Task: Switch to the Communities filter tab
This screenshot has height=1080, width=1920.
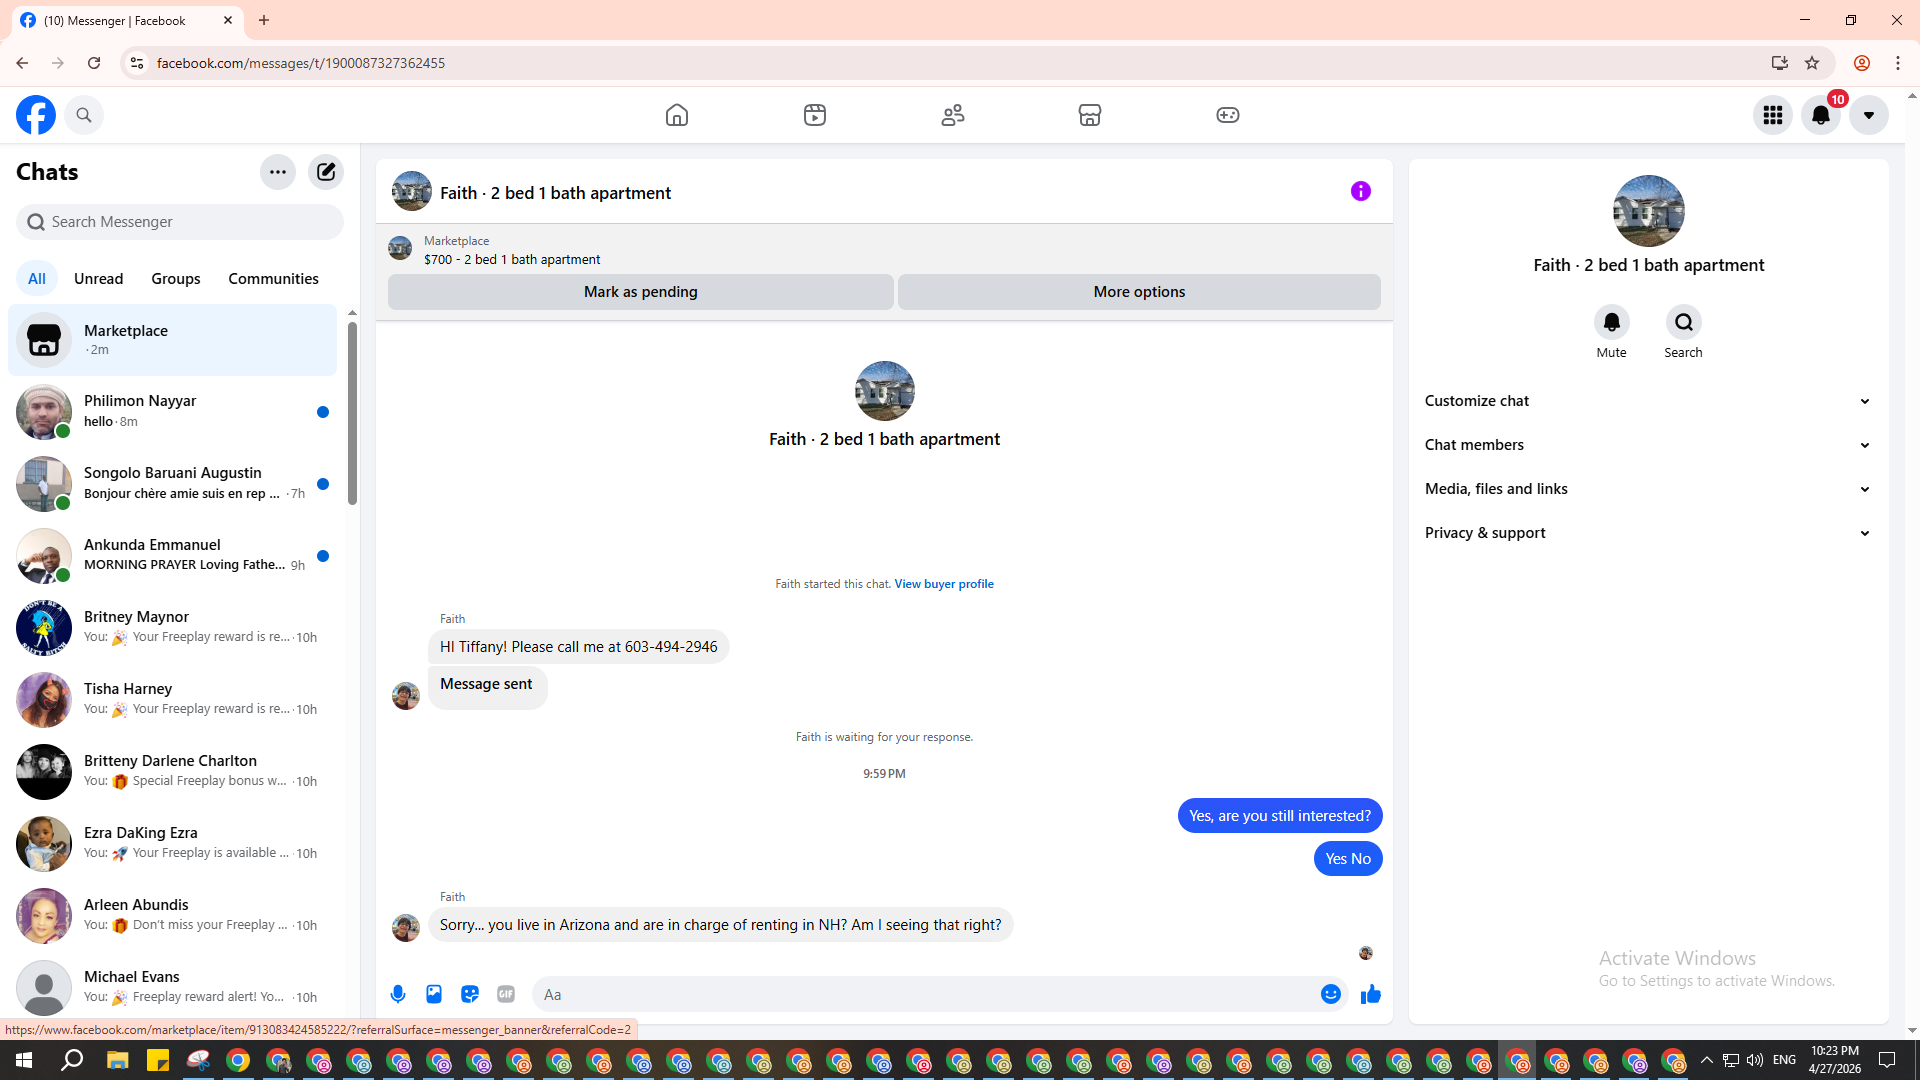Action: [x=273, y=279]
